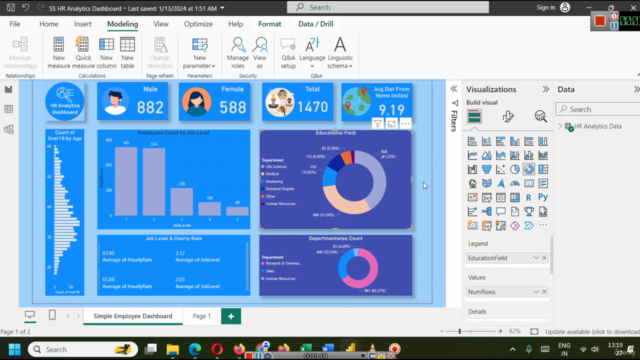
Task: Switch to the Data / Drill tab
Action: pyautogui.click(x=316, y=24)
